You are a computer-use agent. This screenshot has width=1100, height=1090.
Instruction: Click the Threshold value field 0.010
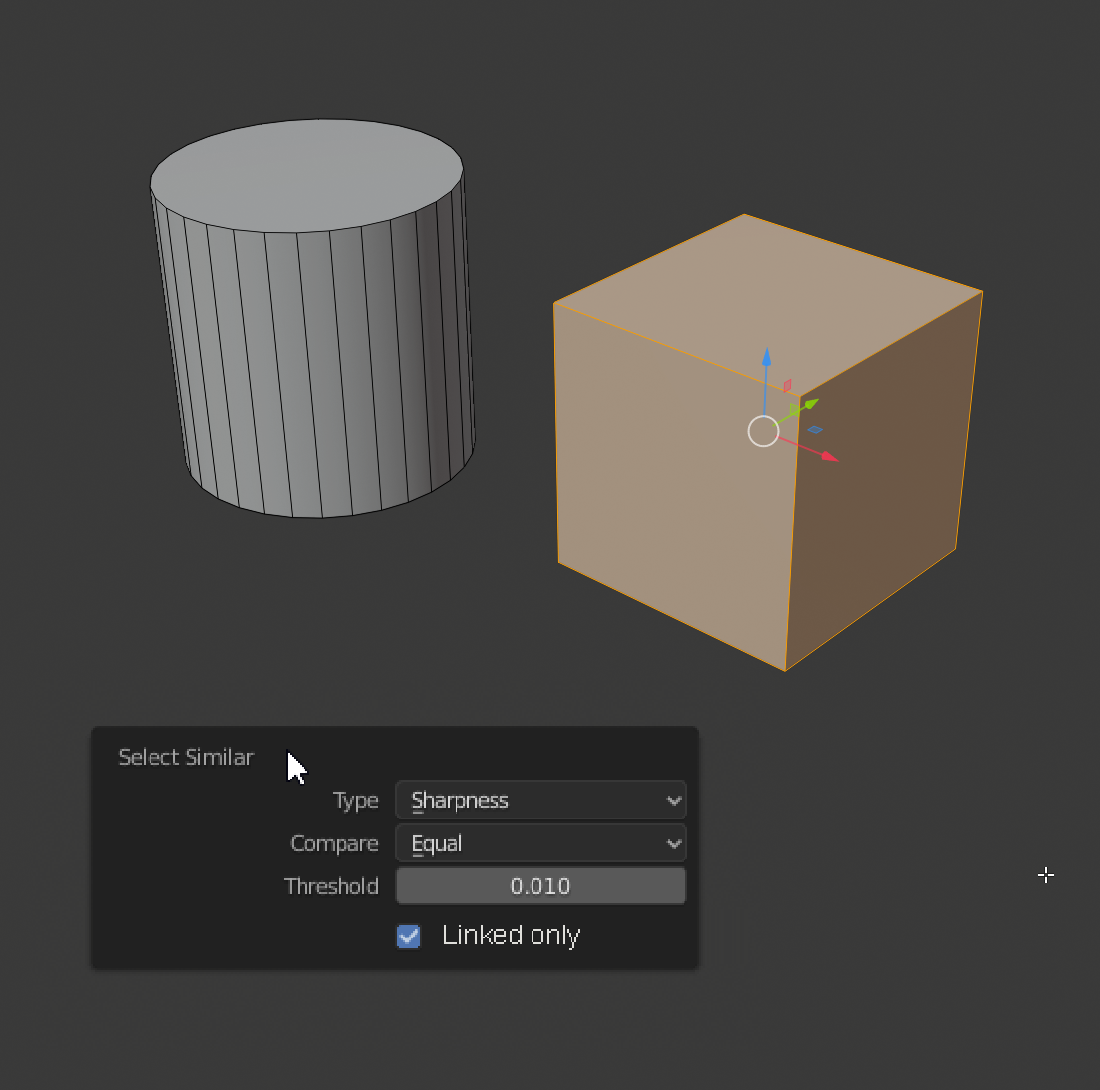point(540,886)
